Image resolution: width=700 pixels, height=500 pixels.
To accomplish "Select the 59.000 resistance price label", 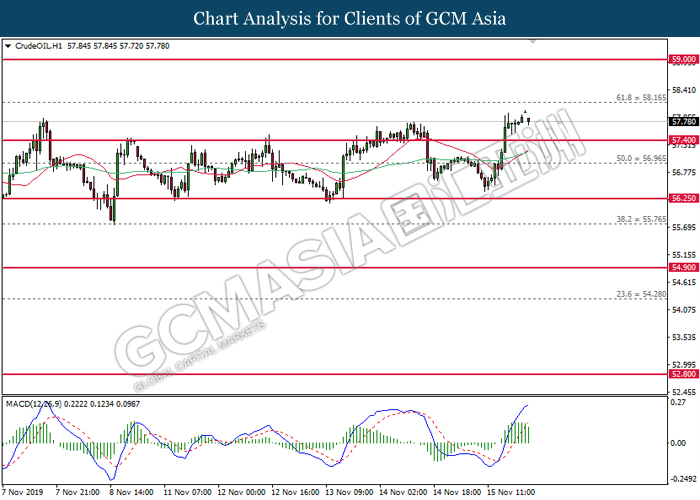I will pyautogui.click(x=683, y=59).
